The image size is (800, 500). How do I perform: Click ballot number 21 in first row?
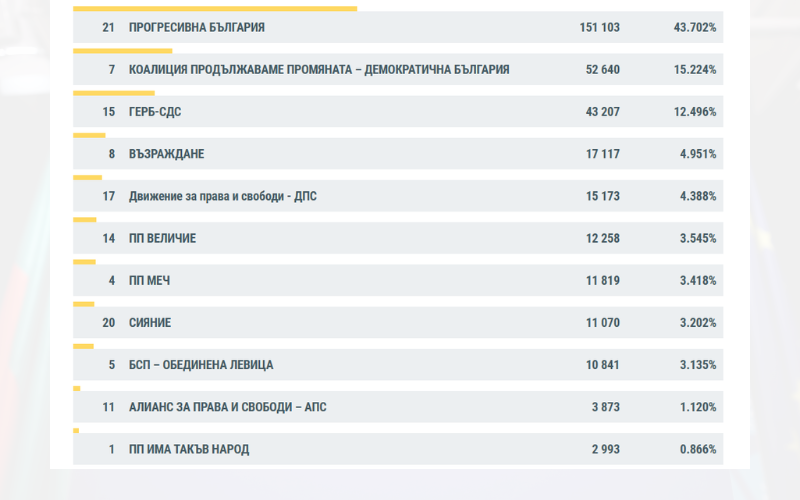coord(109,28)
